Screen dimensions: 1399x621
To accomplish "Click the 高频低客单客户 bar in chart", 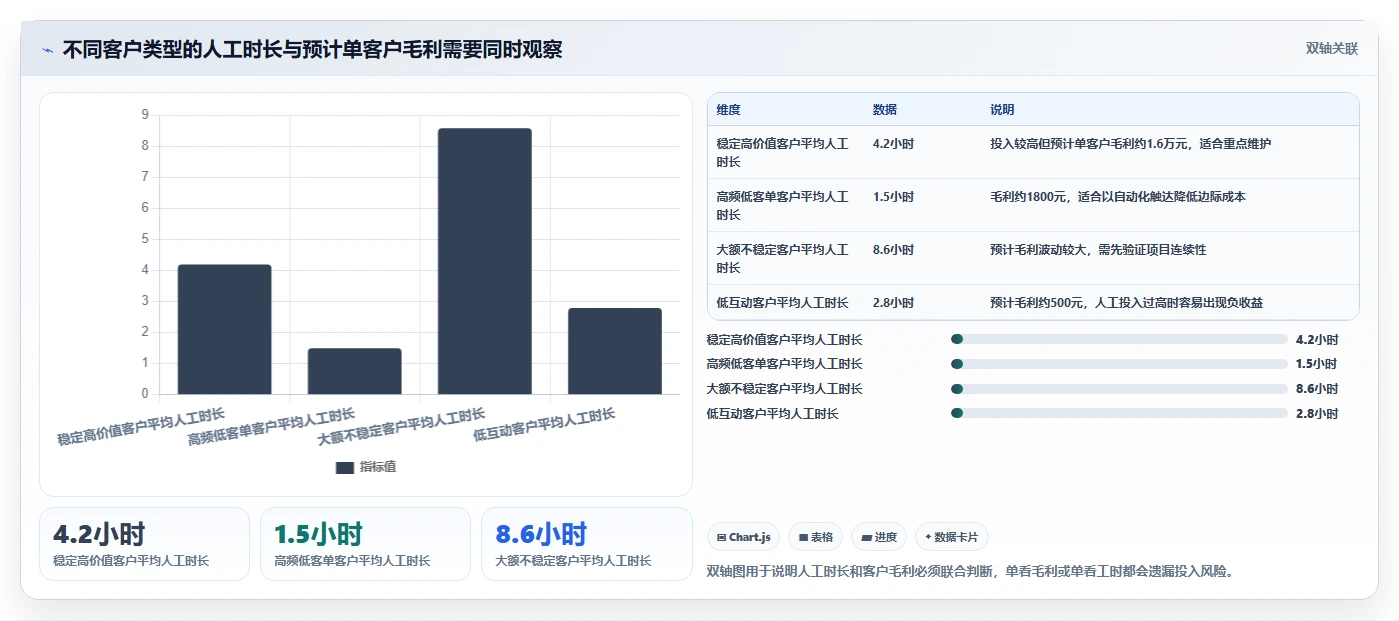I will point(355,371).
